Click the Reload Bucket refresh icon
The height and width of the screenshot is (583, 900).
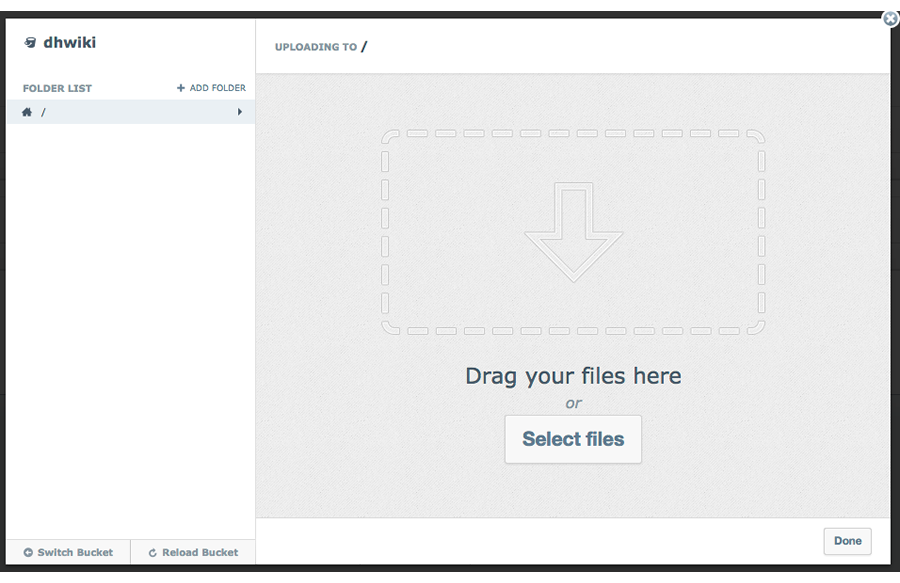point(153,552)
